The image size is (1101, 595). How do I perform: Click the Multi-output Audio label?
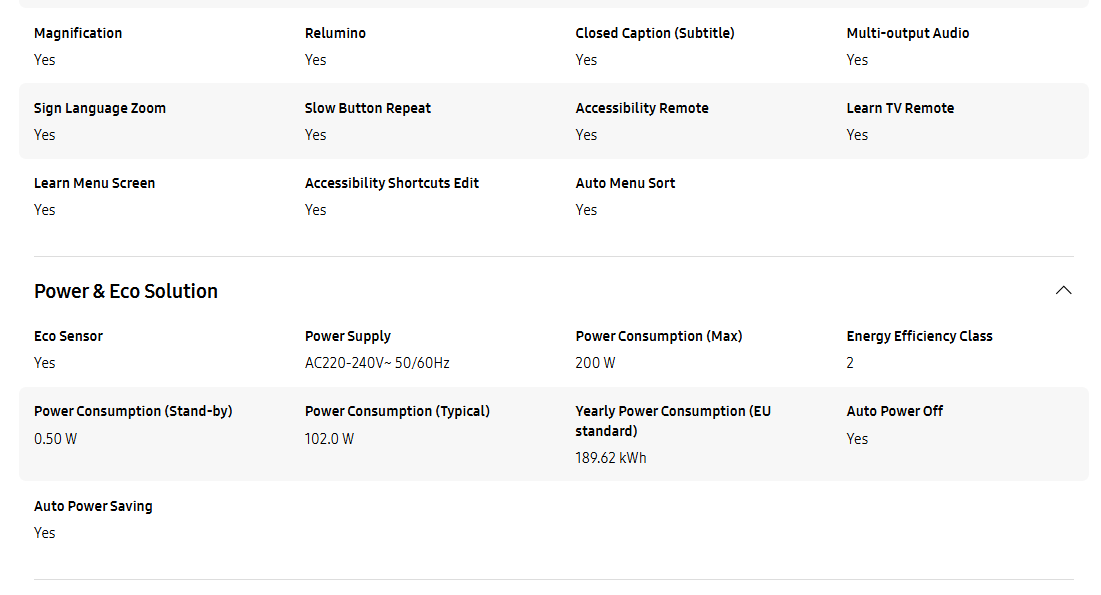tap(907, 33)
